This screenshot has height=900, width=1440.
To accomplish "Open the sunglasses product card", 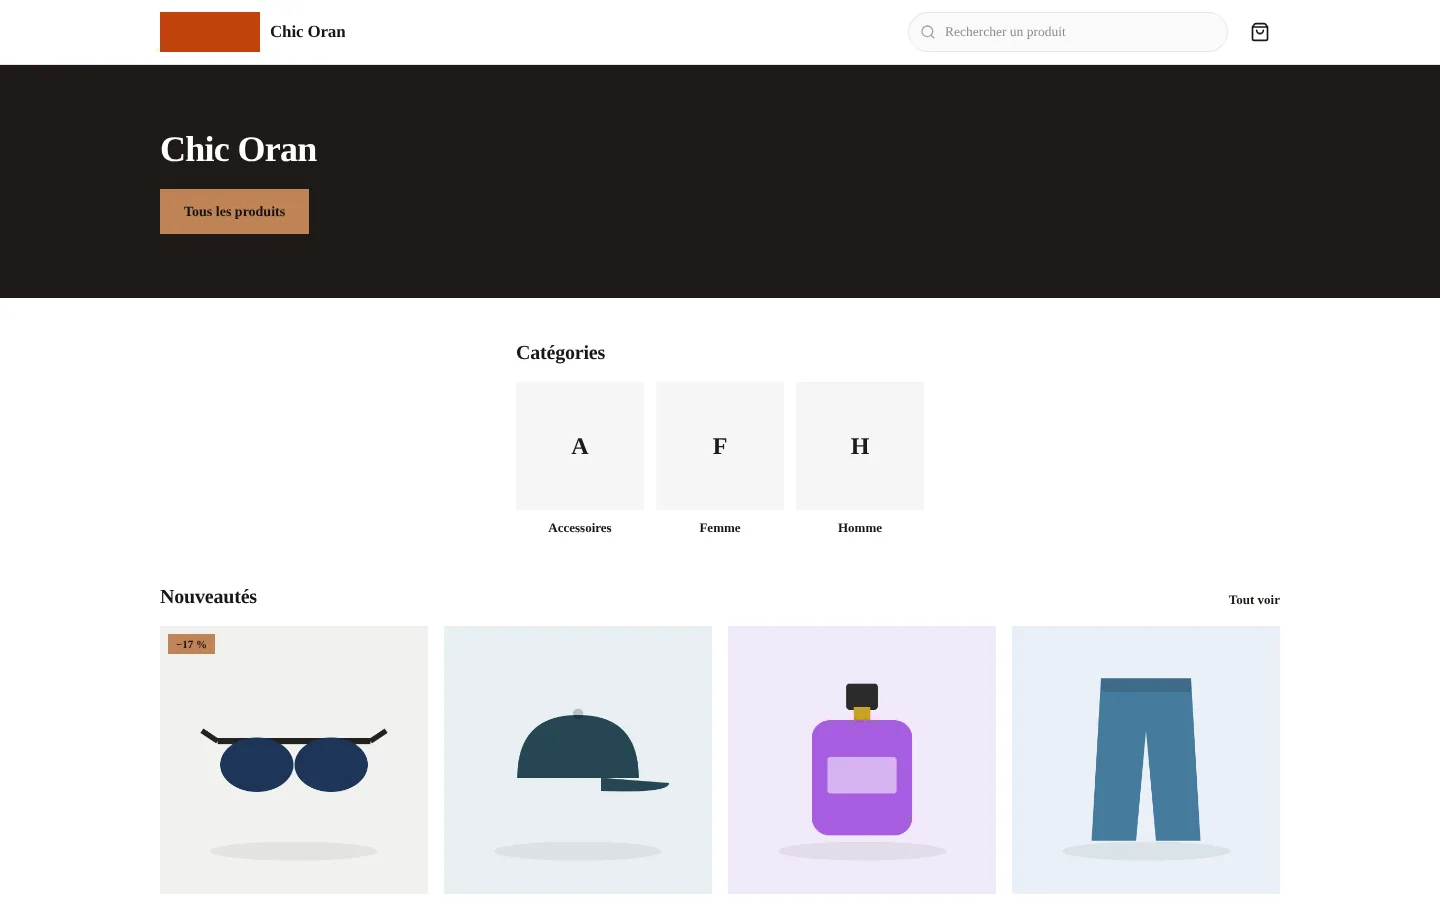I will (294, 760).
